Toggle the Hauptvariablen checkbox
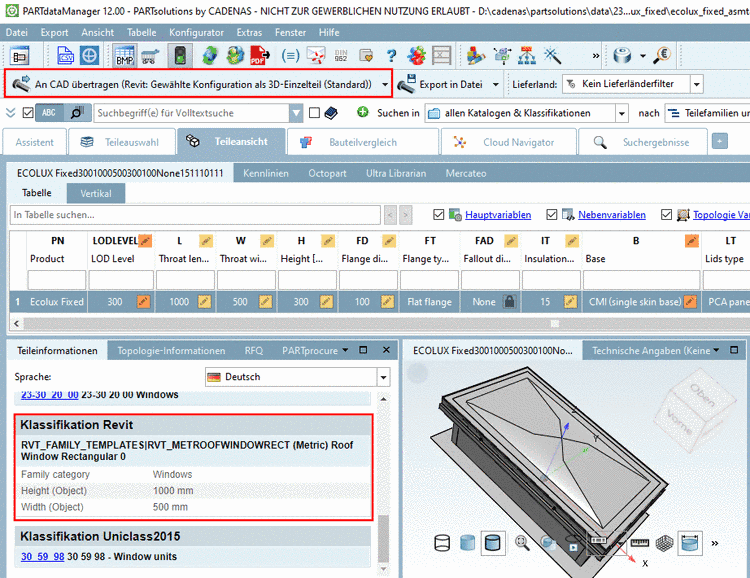Image resolution: width=750 pixels, height=578 pixels. [x=438, y=215]
